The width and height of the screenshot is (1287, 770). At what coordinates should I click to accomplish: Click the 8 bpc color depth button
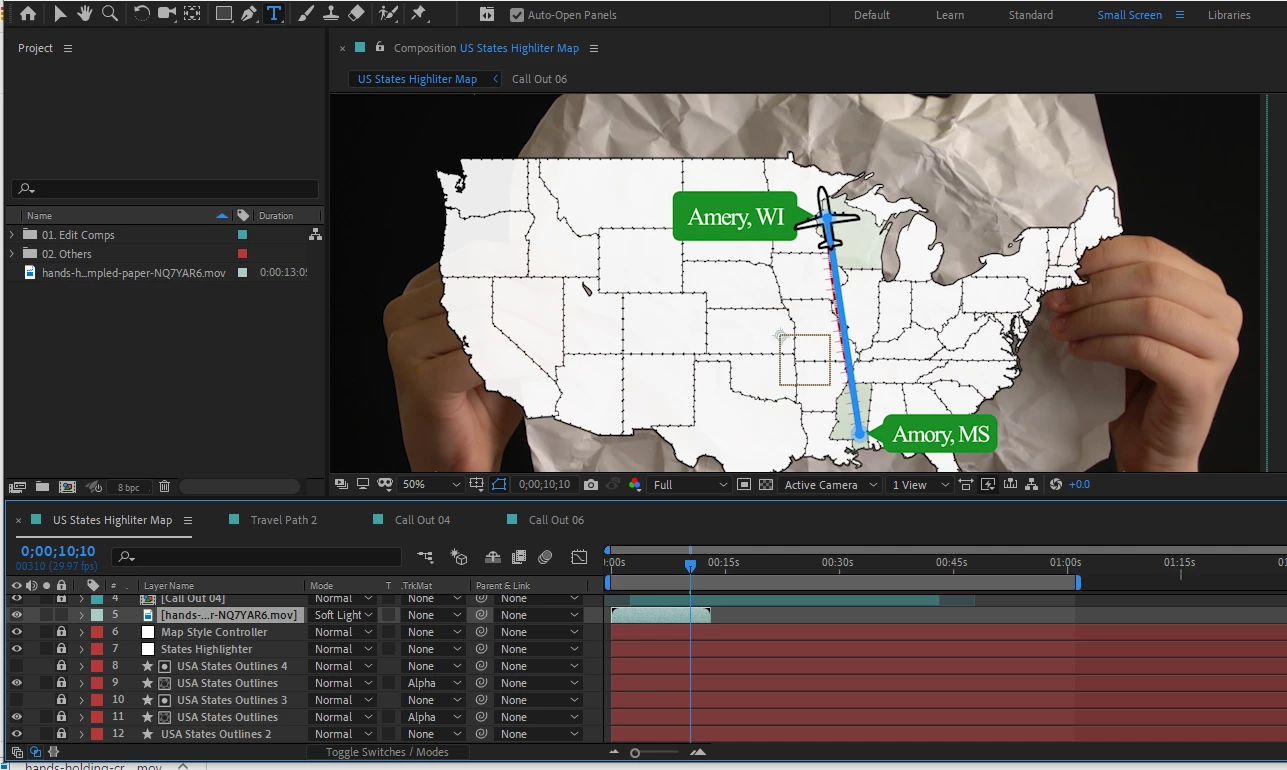click(129, 487)
